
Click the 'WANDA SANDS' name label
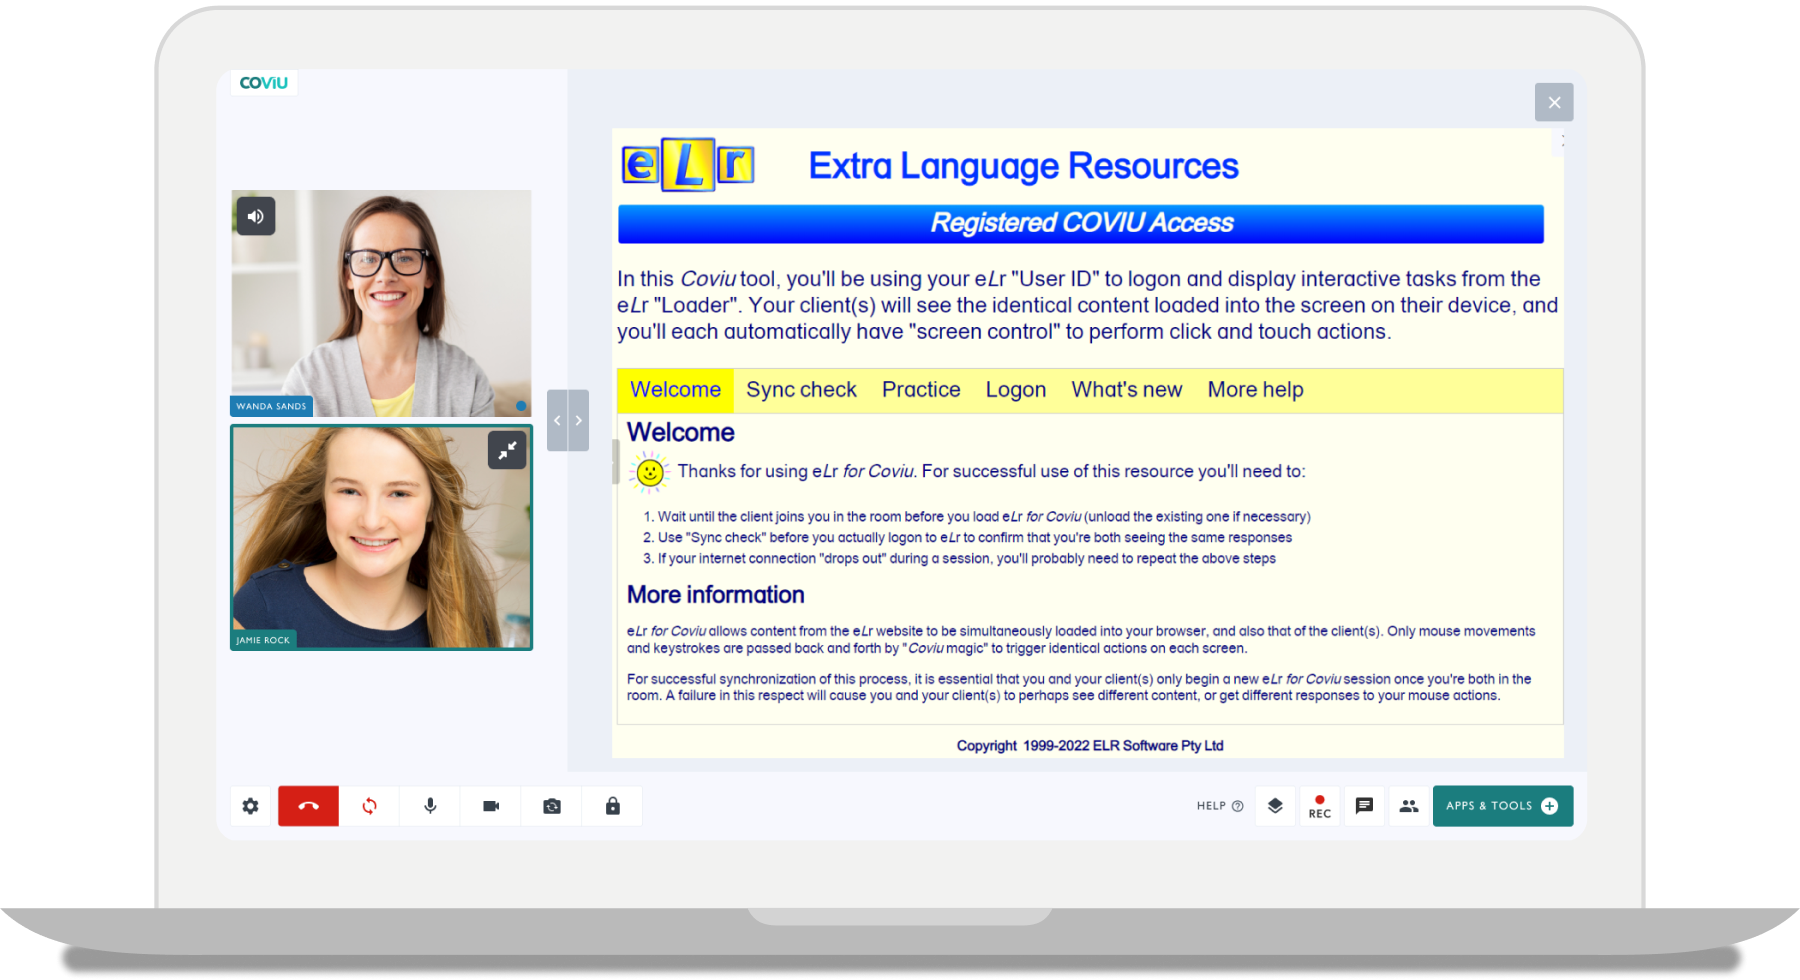271,406
